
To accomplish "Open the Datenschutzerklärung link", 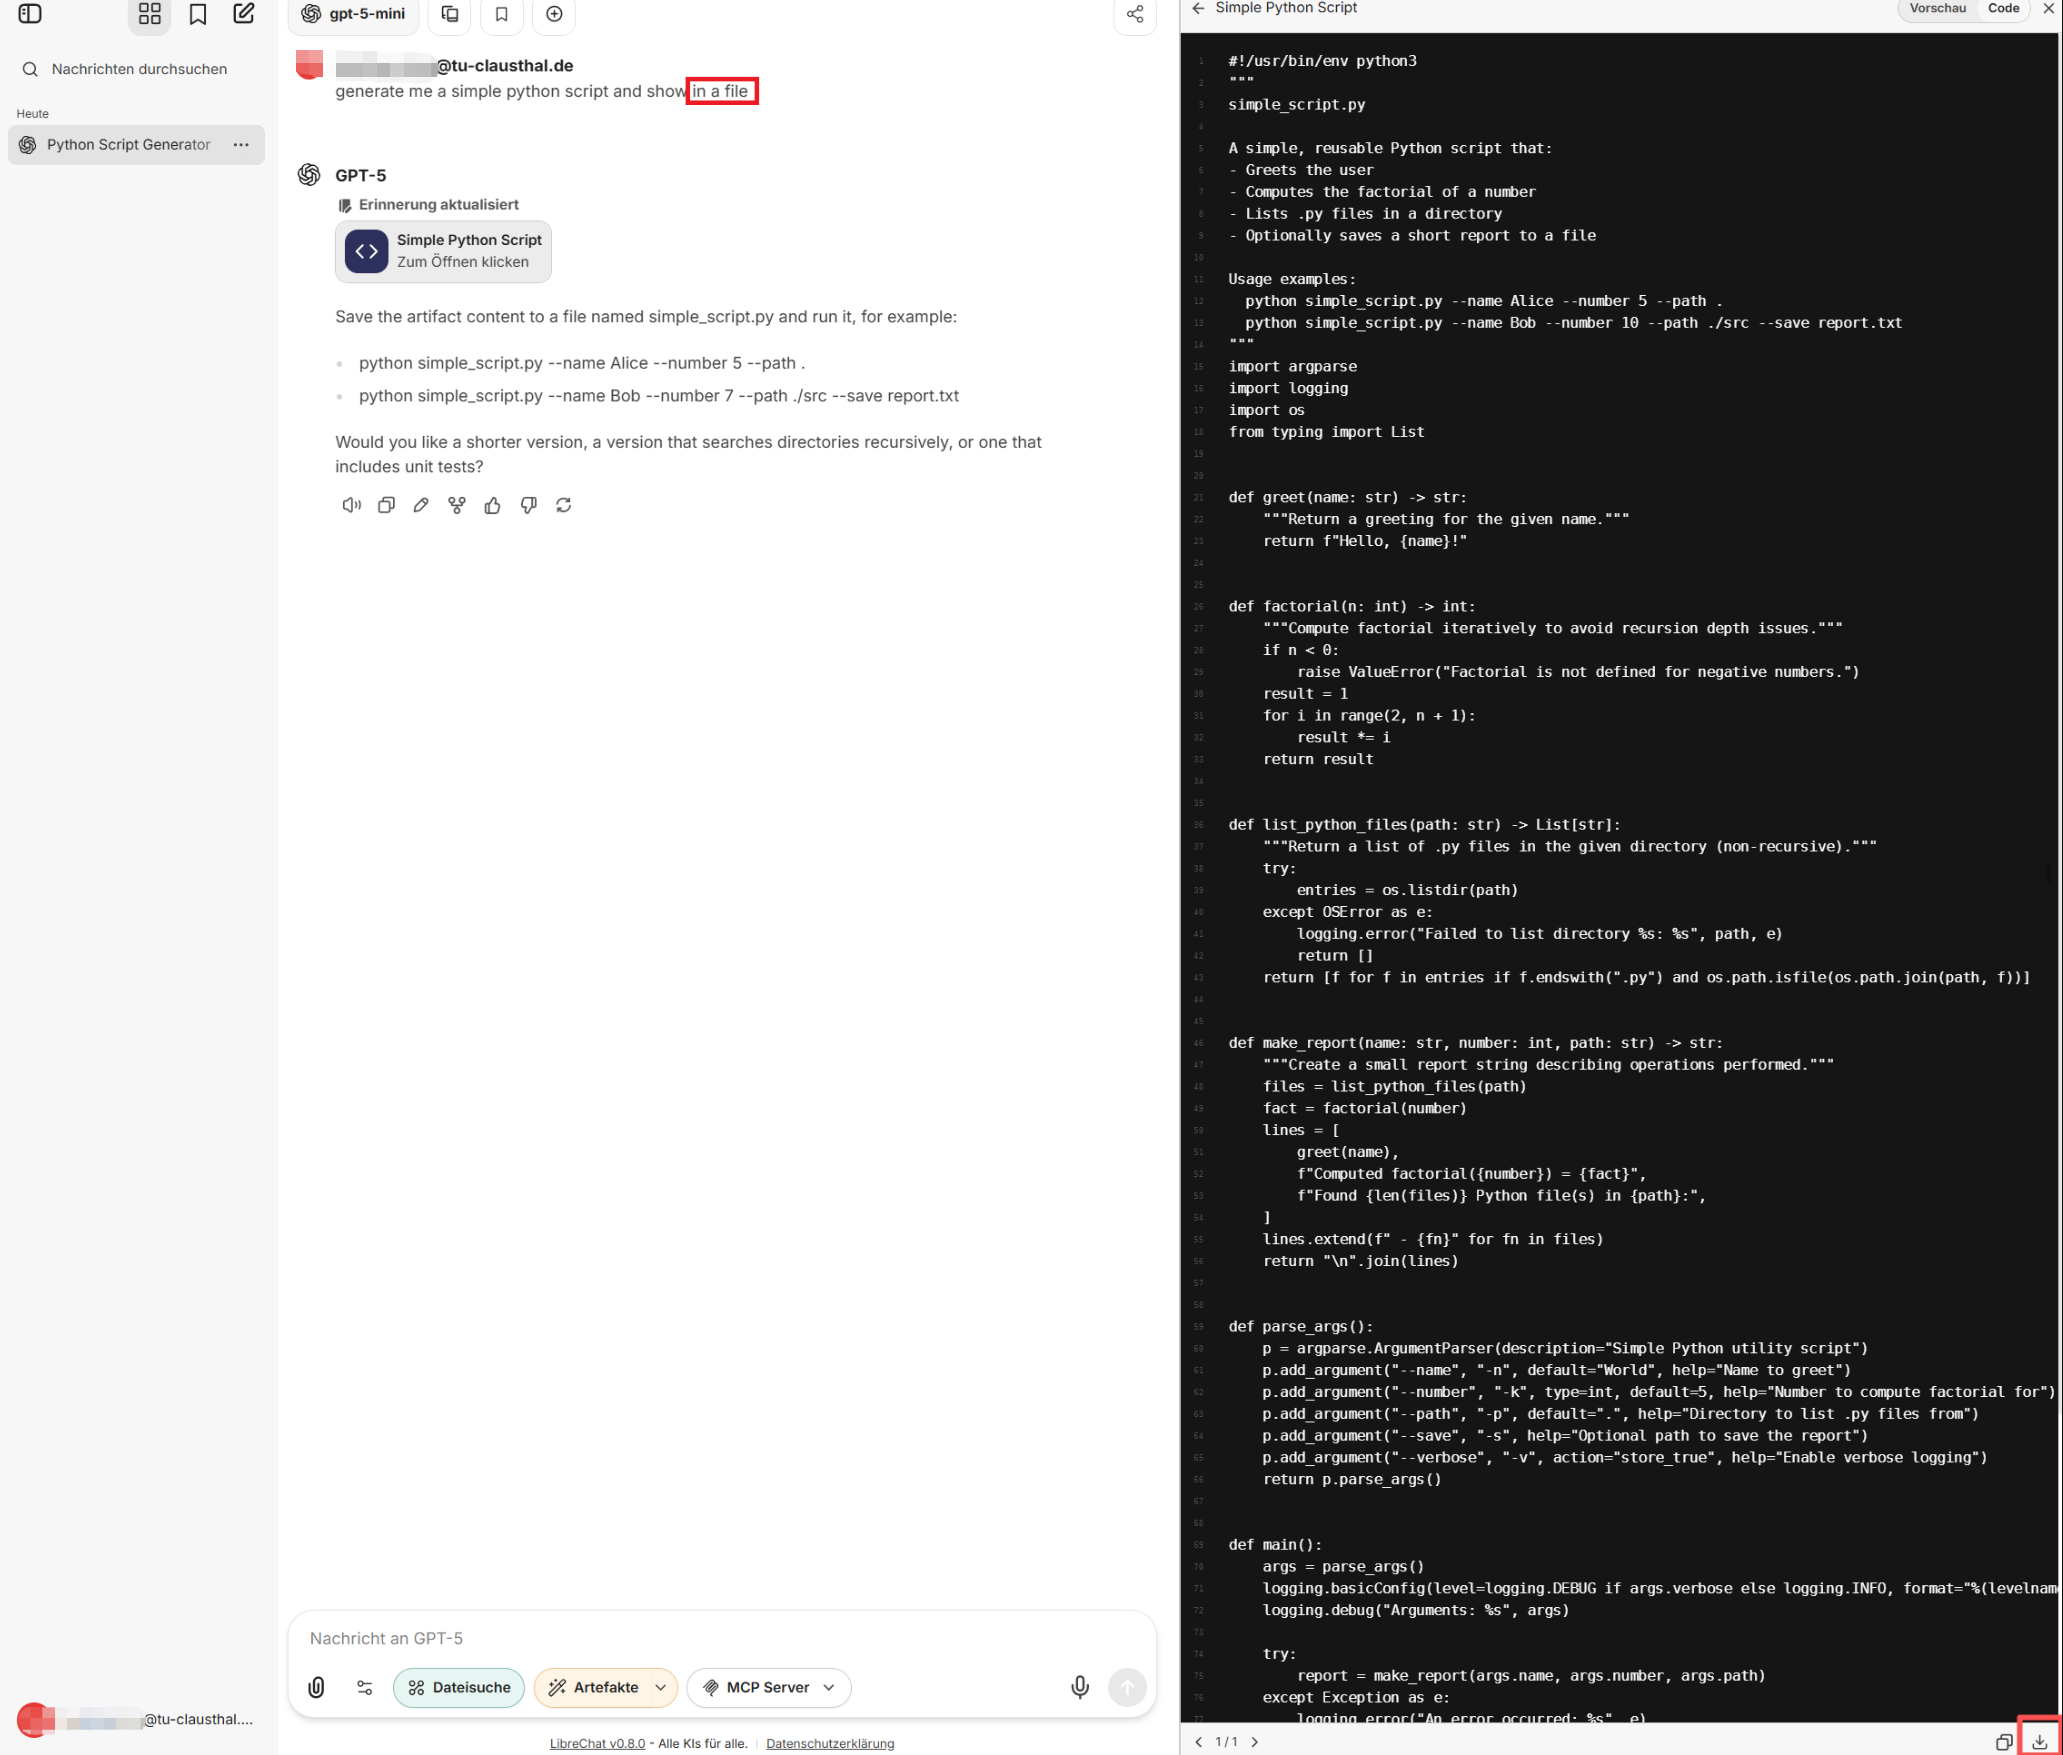I will coord(829,1743).
